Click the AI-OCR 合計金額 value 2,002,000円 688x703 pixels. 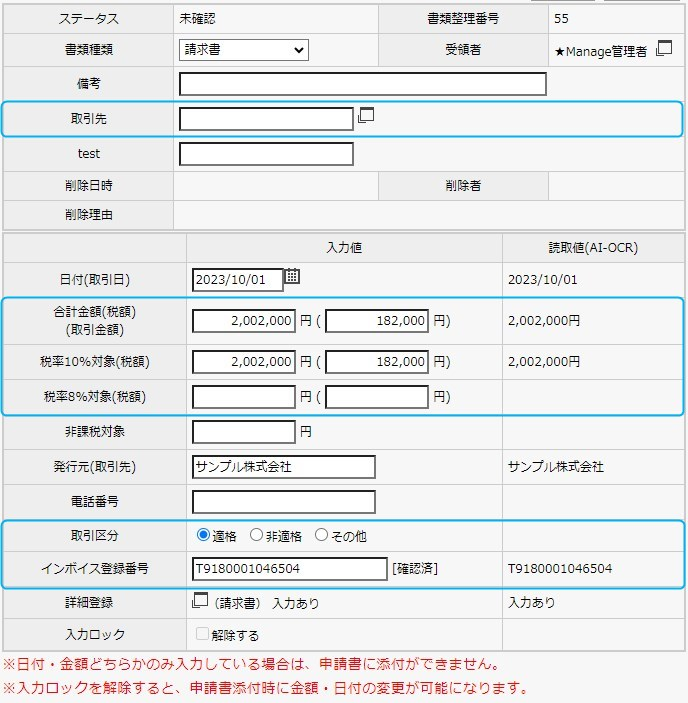[x=544, y=321]
